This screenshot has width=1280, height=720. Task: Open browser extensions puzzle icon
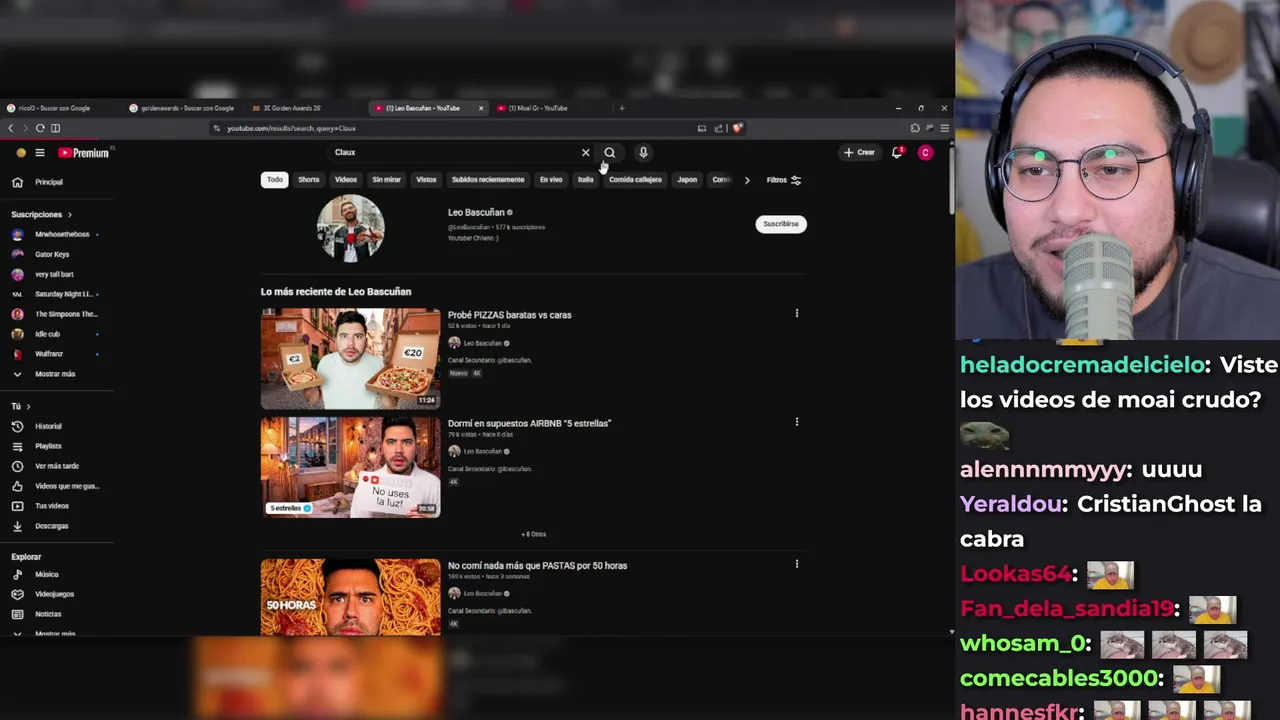[x=915, y=128]
